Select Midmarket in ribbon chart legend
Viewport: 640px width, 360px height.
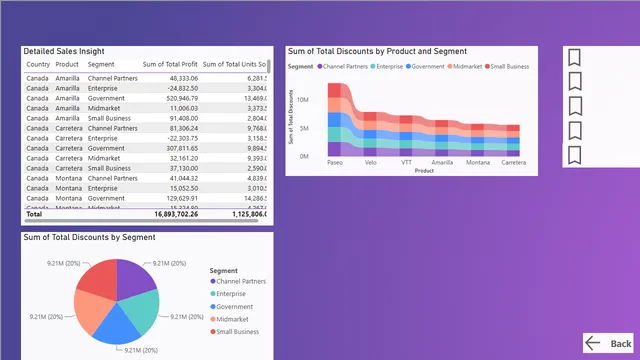465,67
